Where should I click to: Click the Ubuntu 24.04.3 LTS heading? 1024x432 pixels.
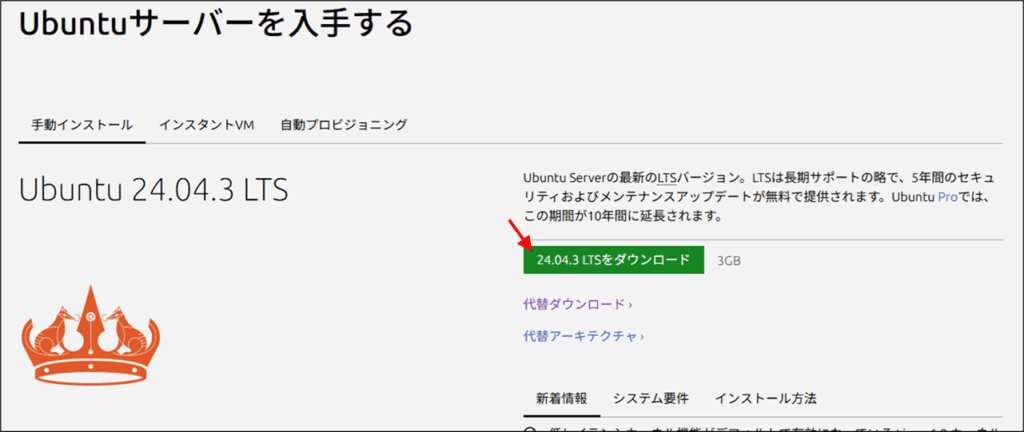pos(154,190)
